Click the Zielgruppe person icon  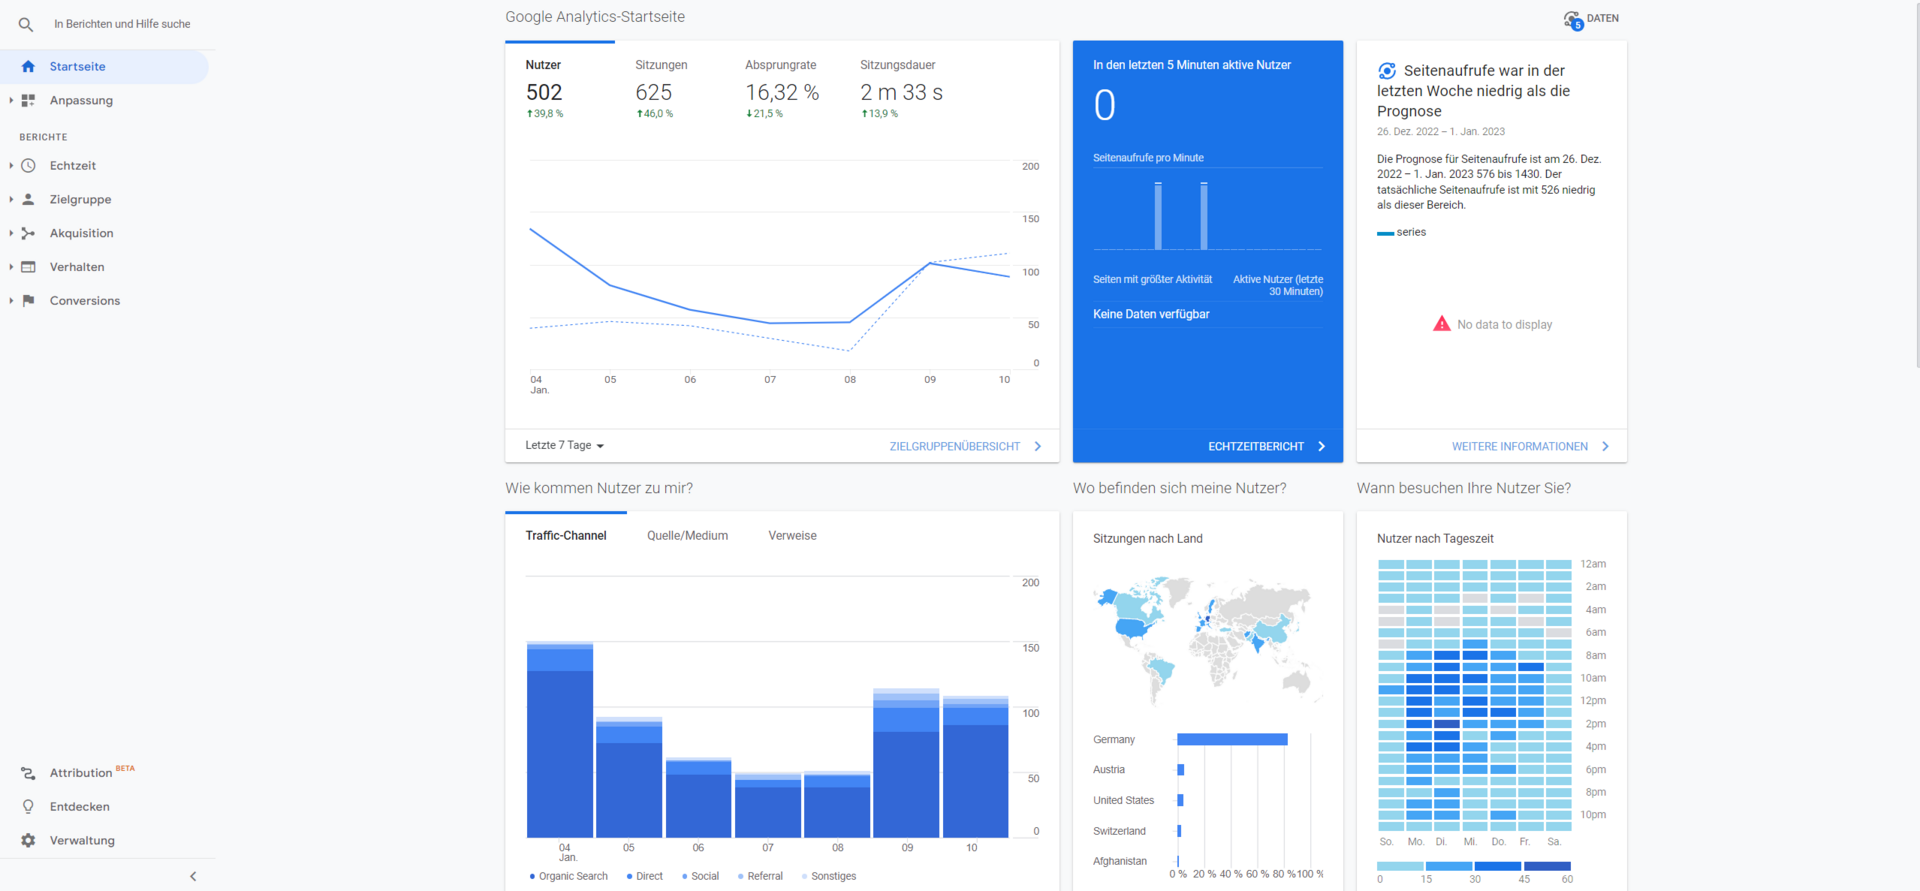[x=28, y=200]
